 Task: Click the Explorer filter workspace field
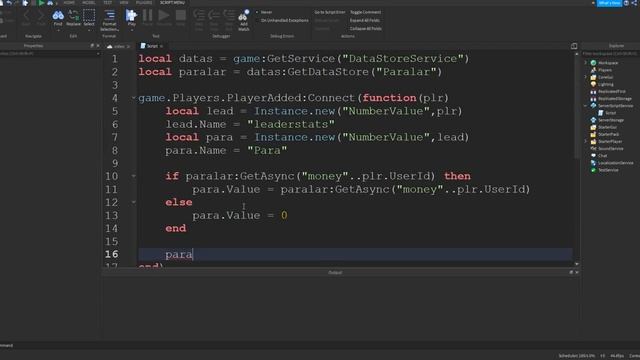coord(611,53)
